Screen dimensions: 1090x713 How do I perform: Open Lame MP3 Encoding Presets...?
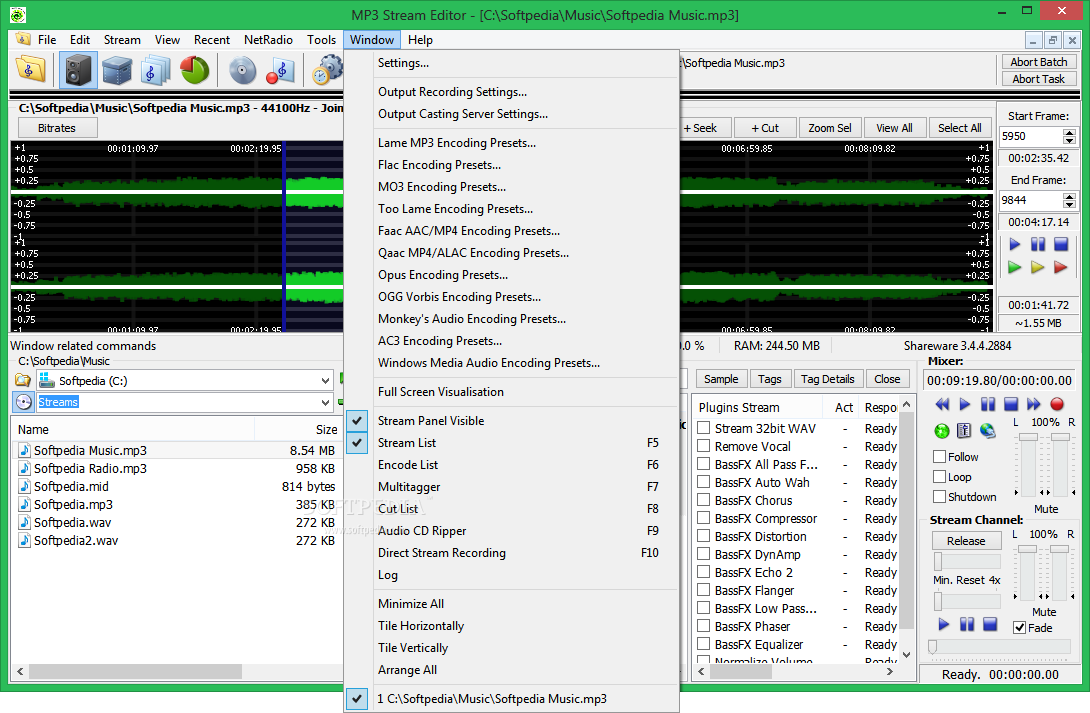[x=511, y=142]
